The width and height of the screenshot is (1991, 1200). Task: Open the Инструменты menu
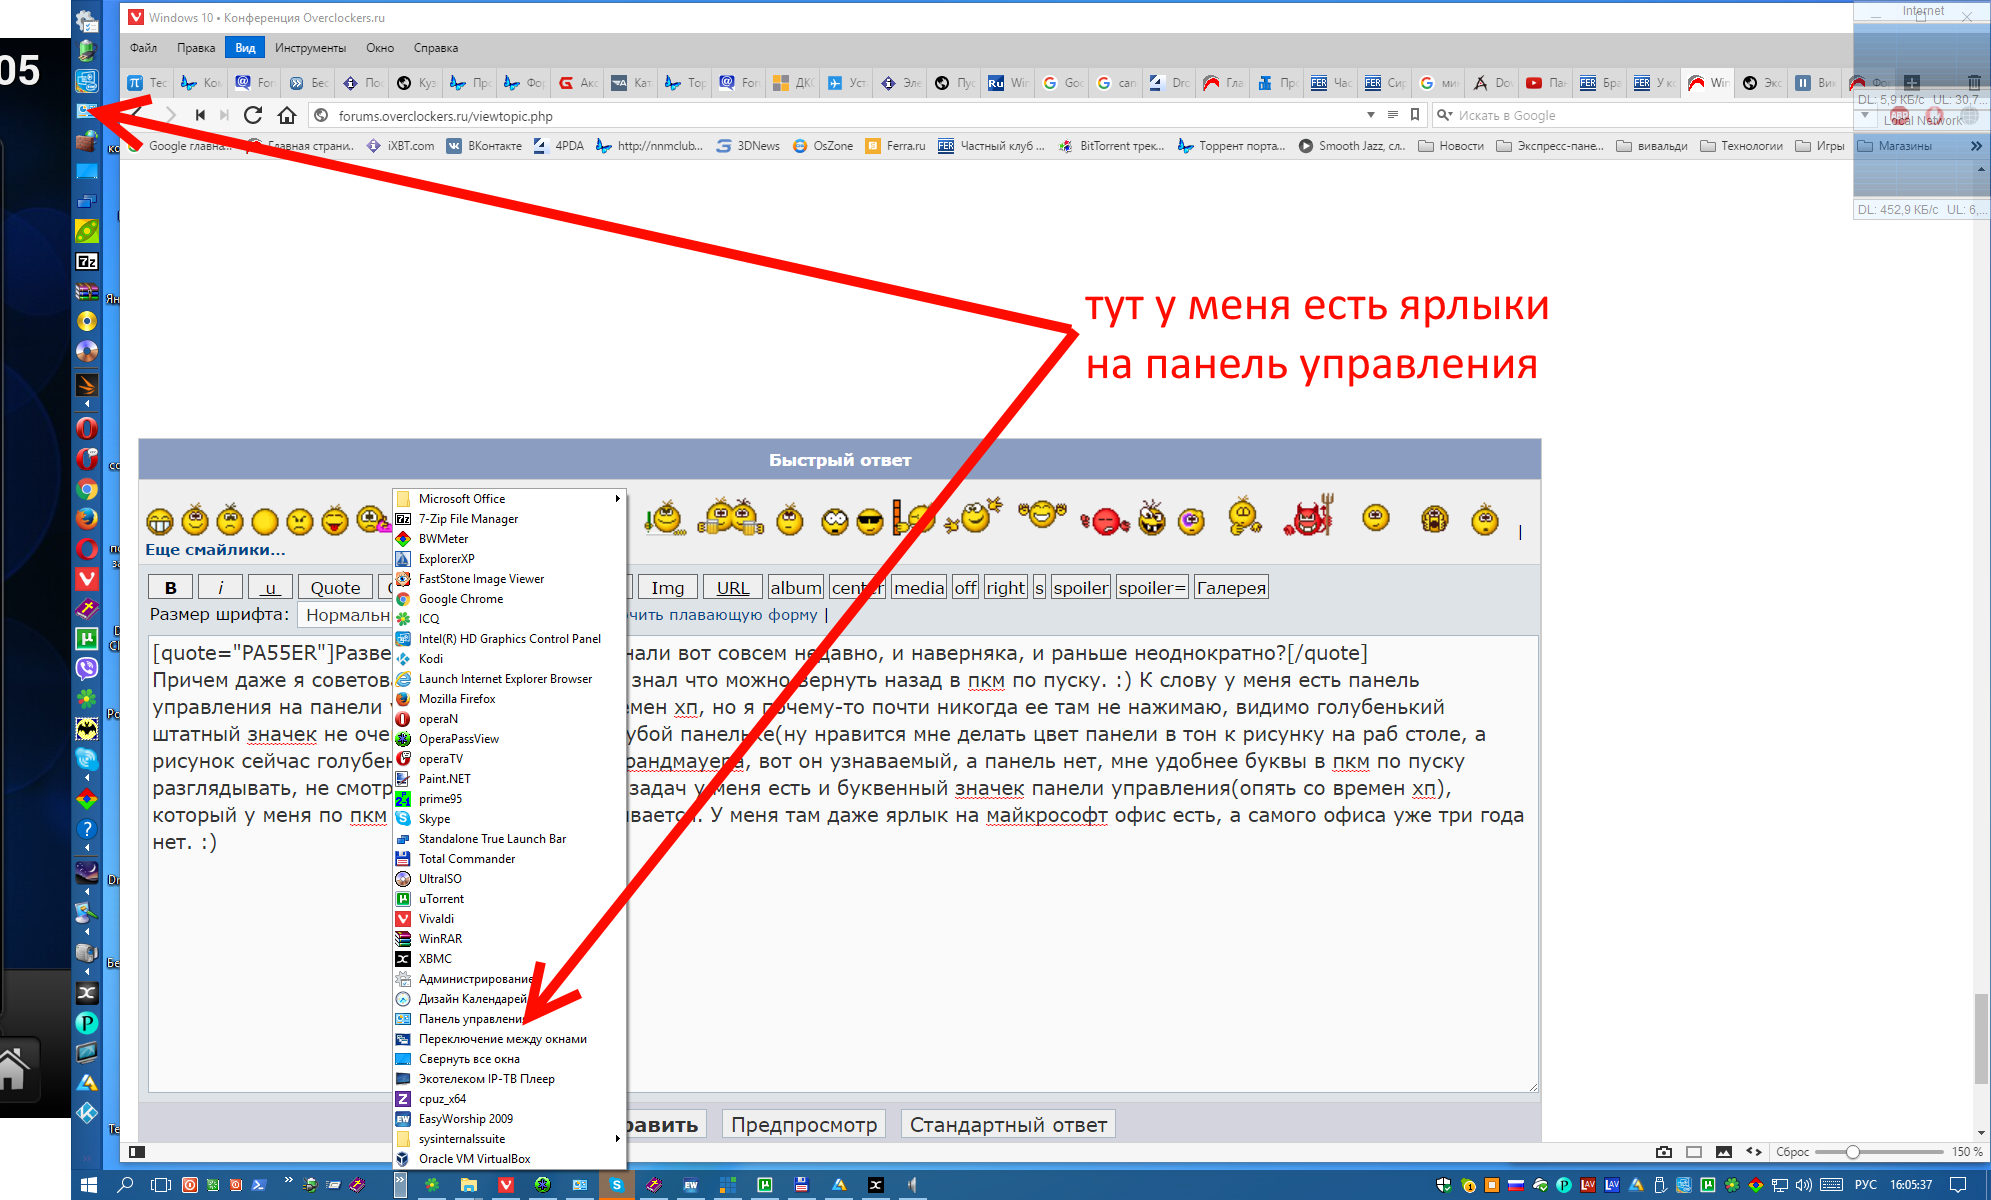pos(310,48)
